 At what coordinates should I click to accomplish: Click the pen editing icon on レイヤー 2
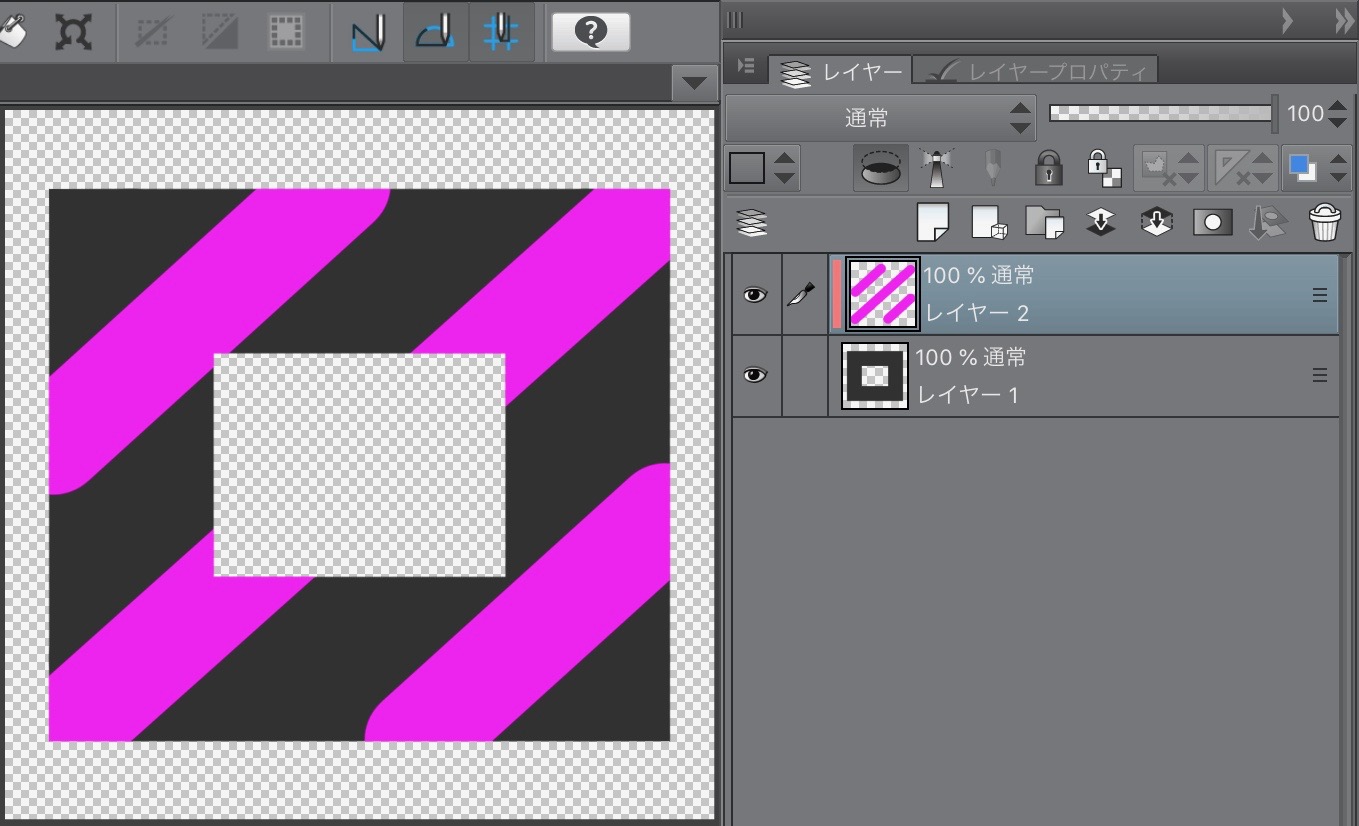[x=803, y=295]
